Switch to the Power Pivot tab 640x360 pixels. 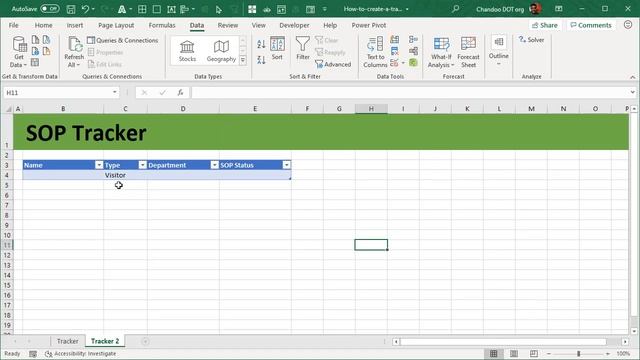pos(369,25)
